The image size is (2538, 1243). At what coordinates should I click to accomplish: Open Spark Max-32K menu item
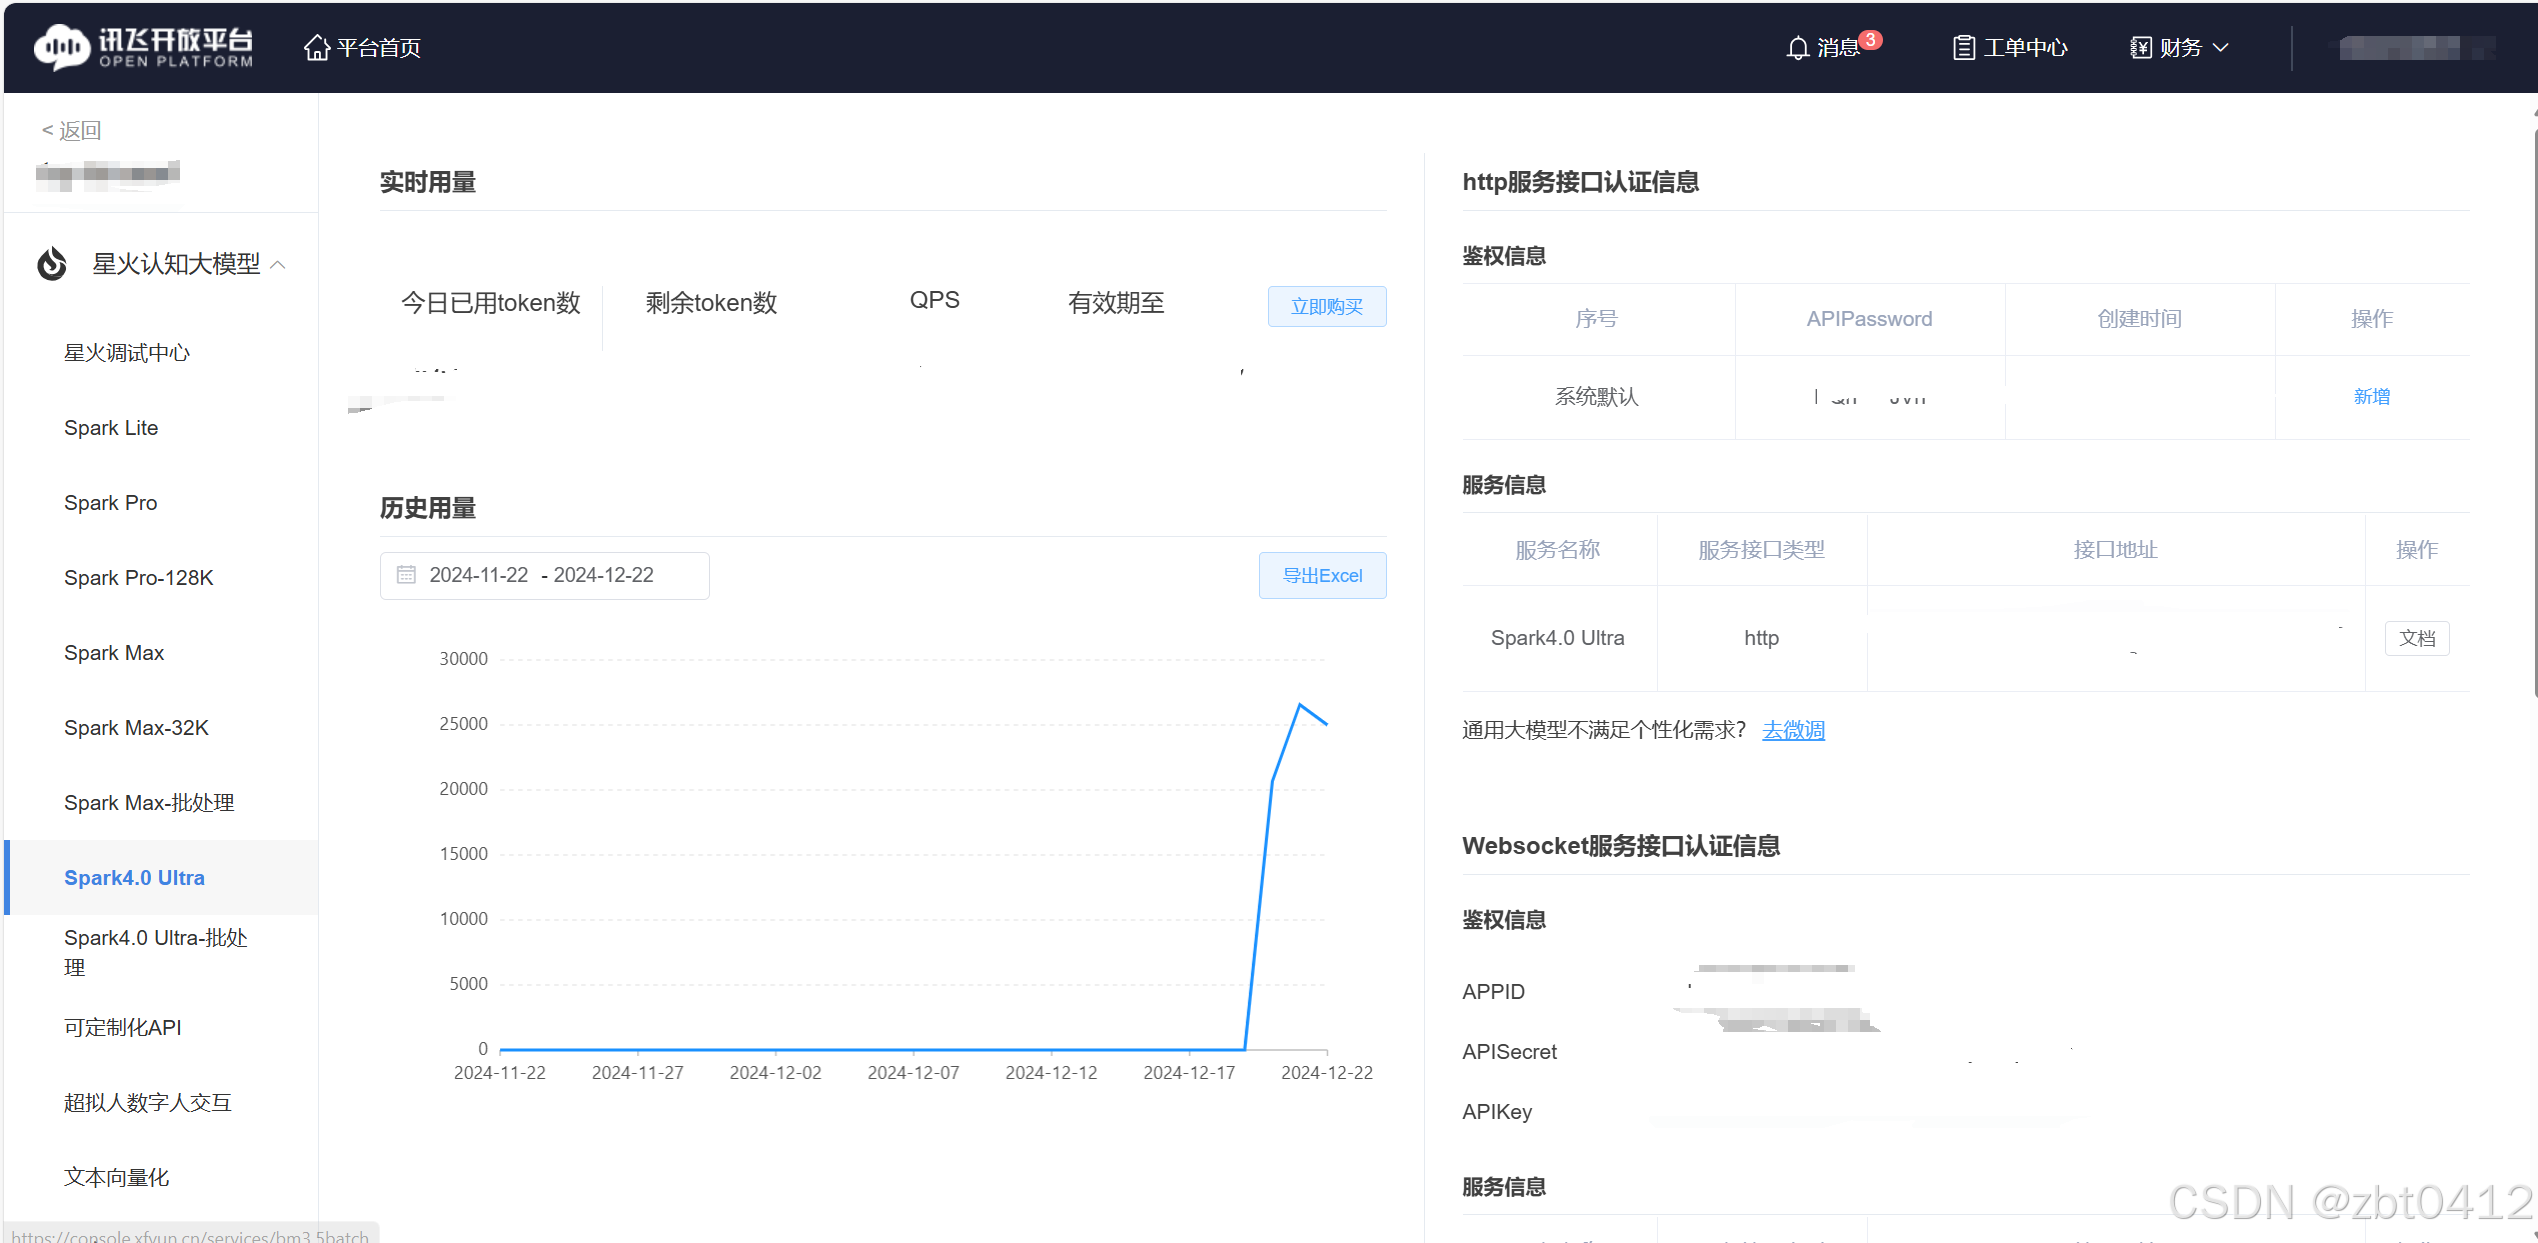136,728
